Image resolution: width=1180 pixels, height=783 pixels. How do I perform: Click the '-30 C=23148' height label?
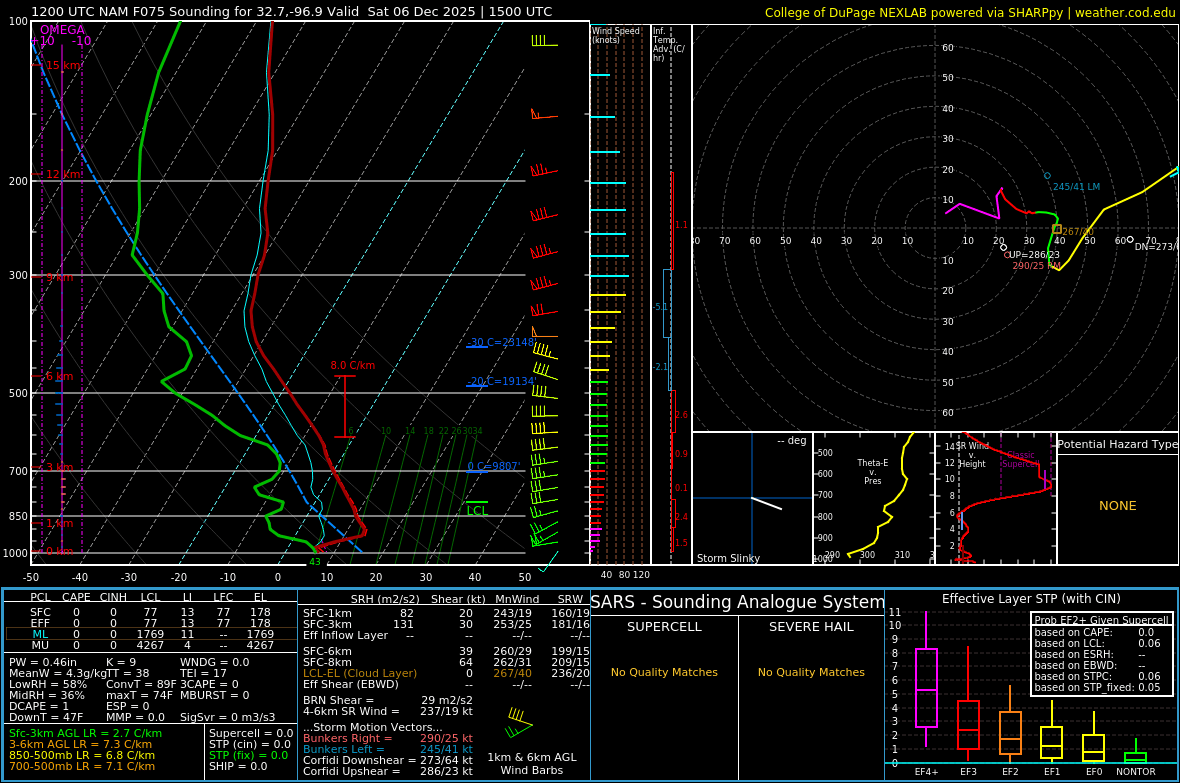(x=500, y=342)
